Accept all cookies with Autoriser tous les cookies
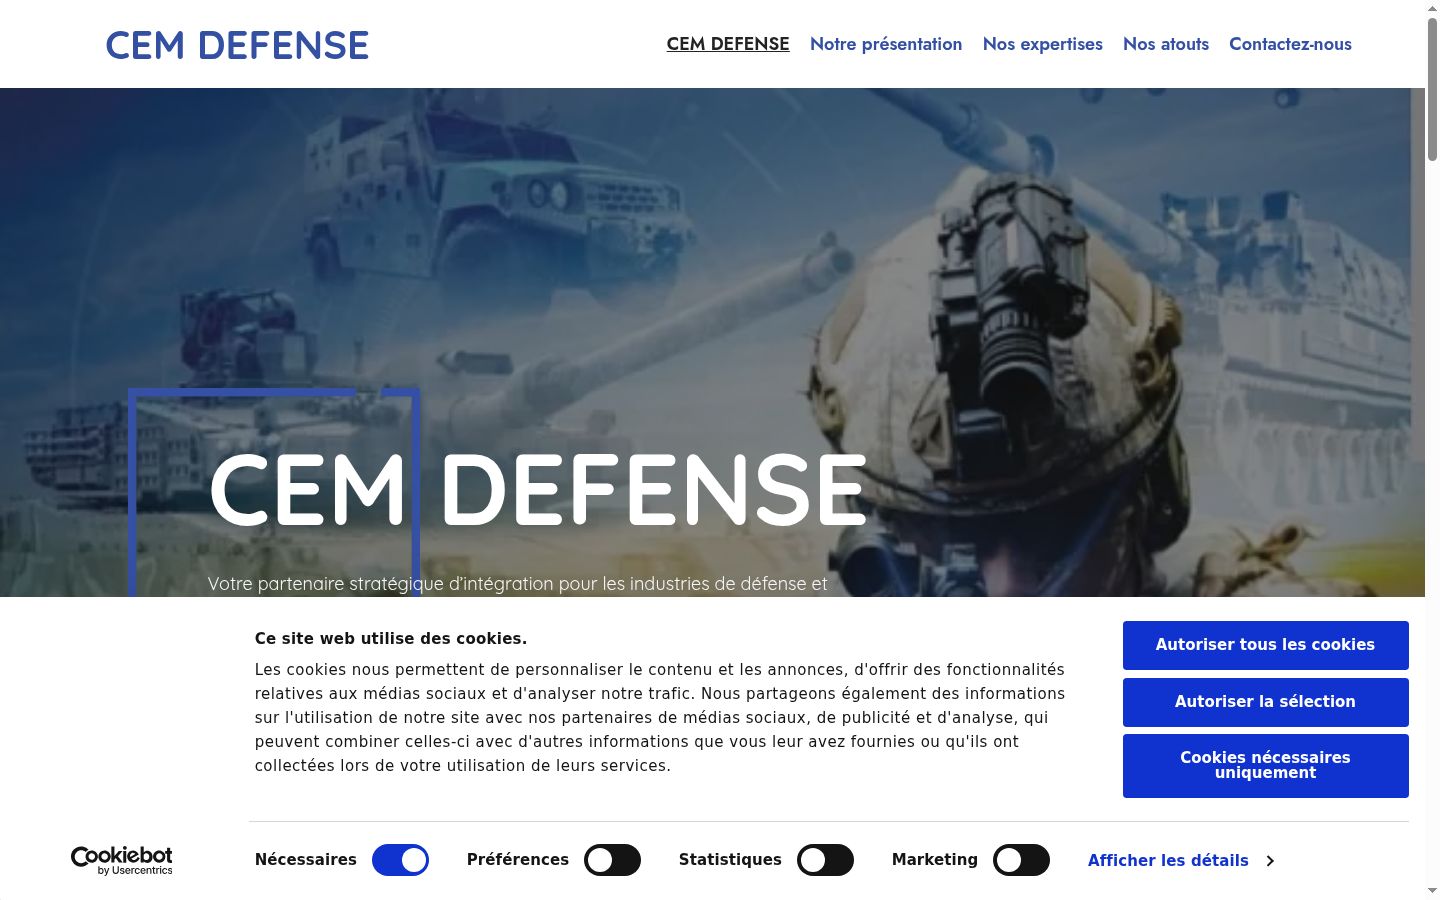 click(1265, 645)
